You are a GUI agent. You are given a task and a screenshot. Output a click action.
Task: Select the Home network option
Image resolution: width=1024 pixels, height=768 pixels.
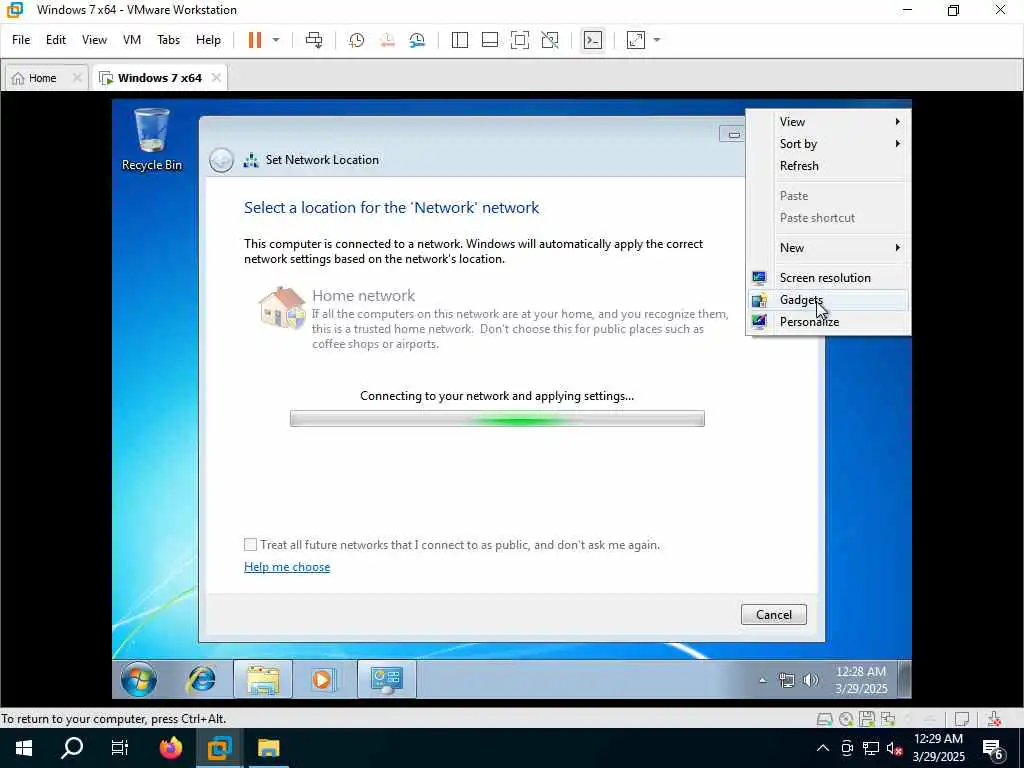point(493,319)
